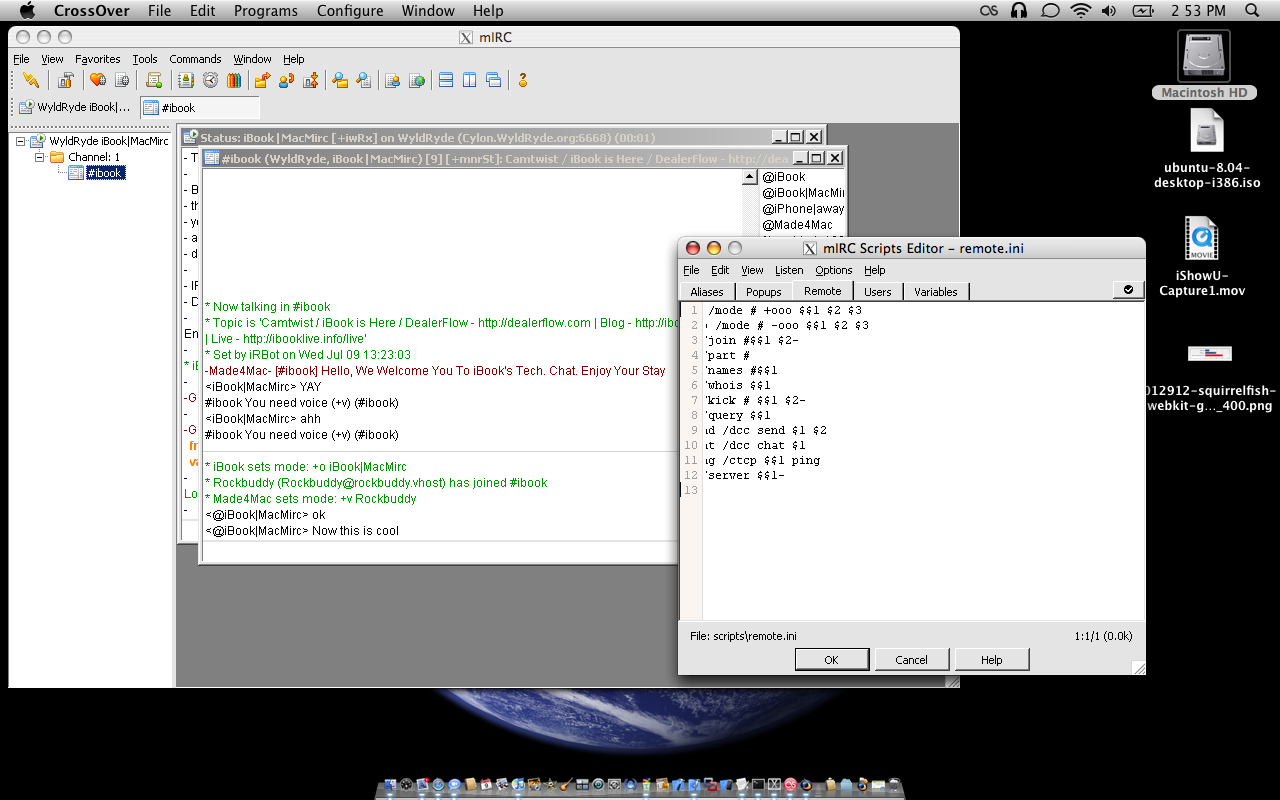This screenshot has height=800, width=1280.
Task: Launch Scripts Editor scroll icon in toolbar
Action: 154,80
